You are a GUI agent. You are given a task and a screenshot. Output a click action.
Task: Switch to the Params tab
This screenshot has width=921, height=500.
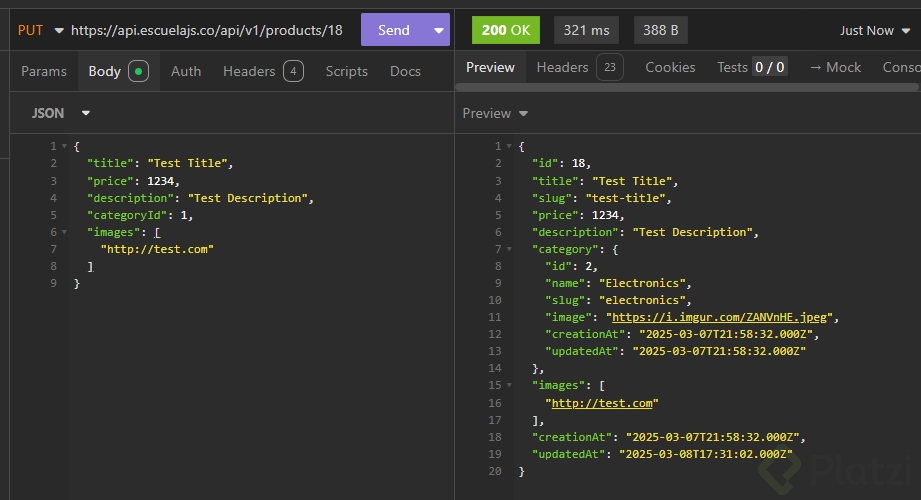click(44, 71)
